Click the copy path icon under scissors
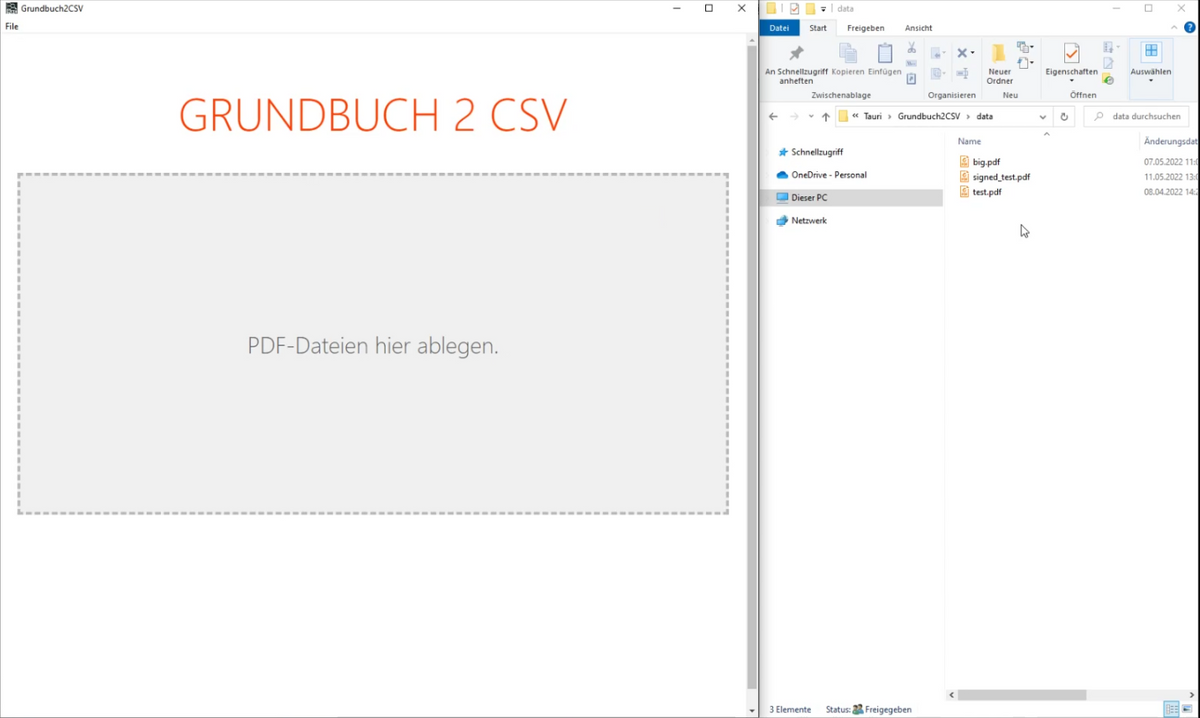 point(911,63)
